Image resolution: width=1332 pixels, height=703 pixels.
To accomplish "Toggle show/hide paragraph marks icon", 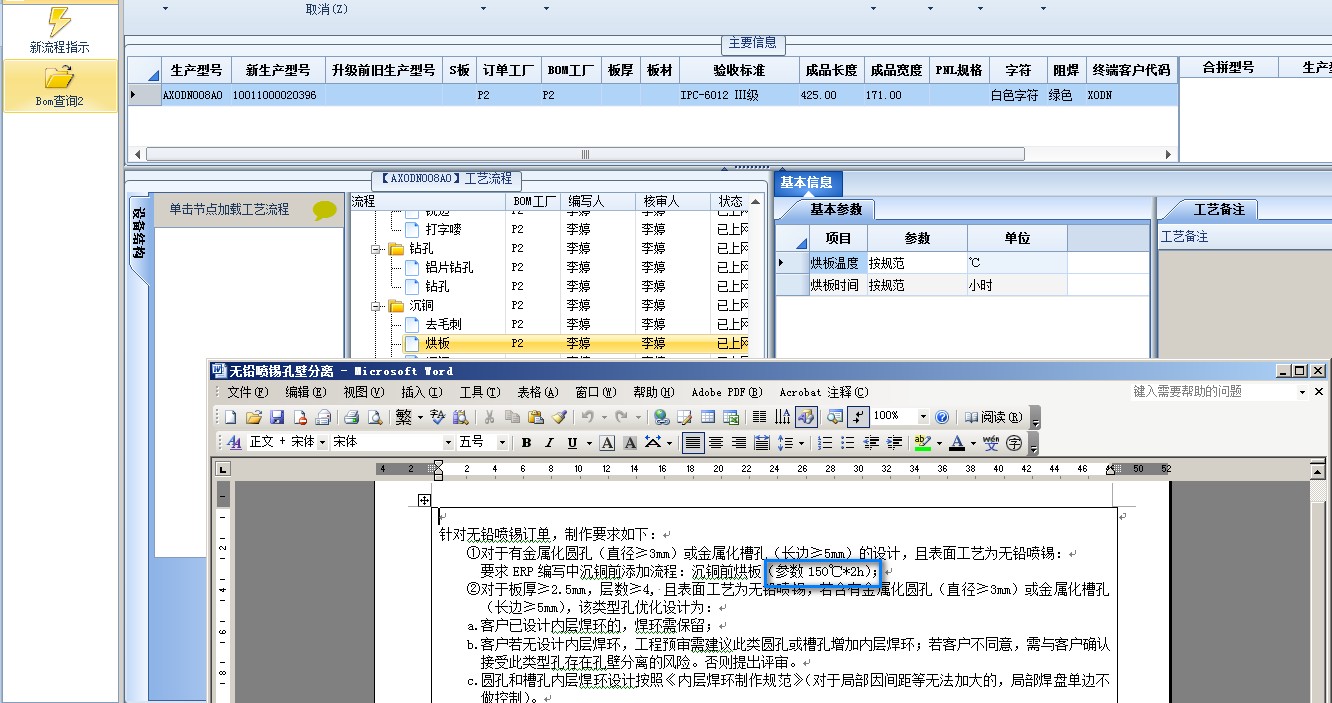I will pos(858,417).
